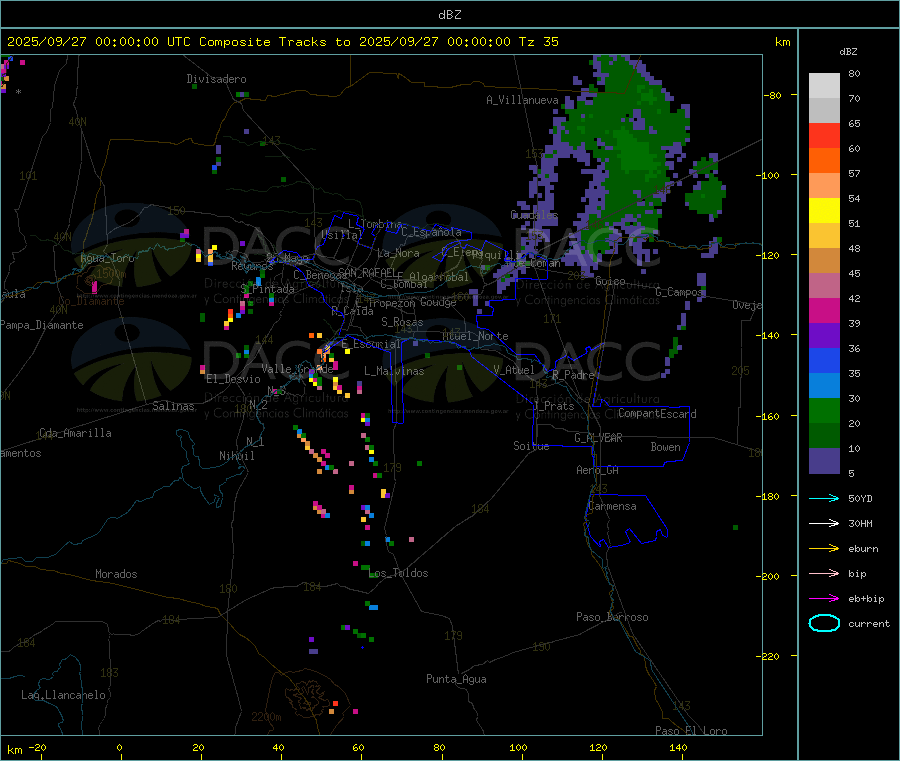Image resolution: width=900 pixels, height=761 pixels.
Task: Click the Bowen map label
Action: pos(665,447)
